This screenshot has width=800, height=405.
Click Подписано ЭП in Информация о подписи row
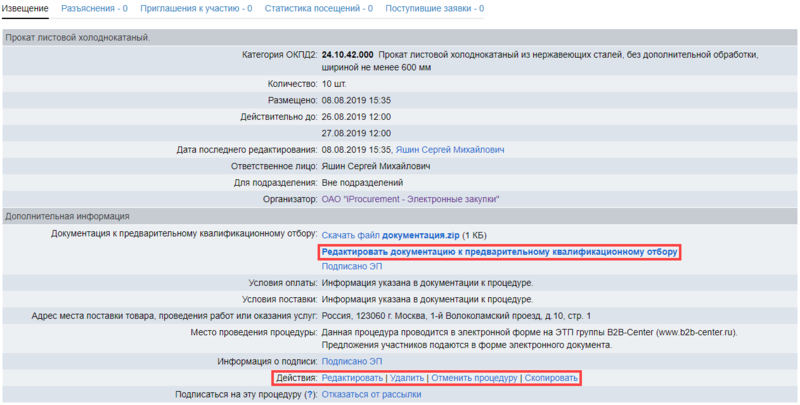click(x=352, y=361)
